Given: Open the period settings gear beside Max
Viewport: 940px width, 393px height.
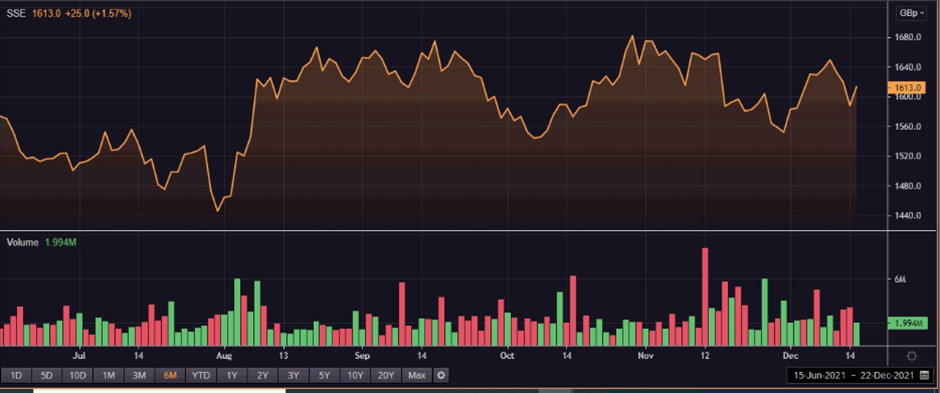Looking at the screenshot, I should coord(441,376).
